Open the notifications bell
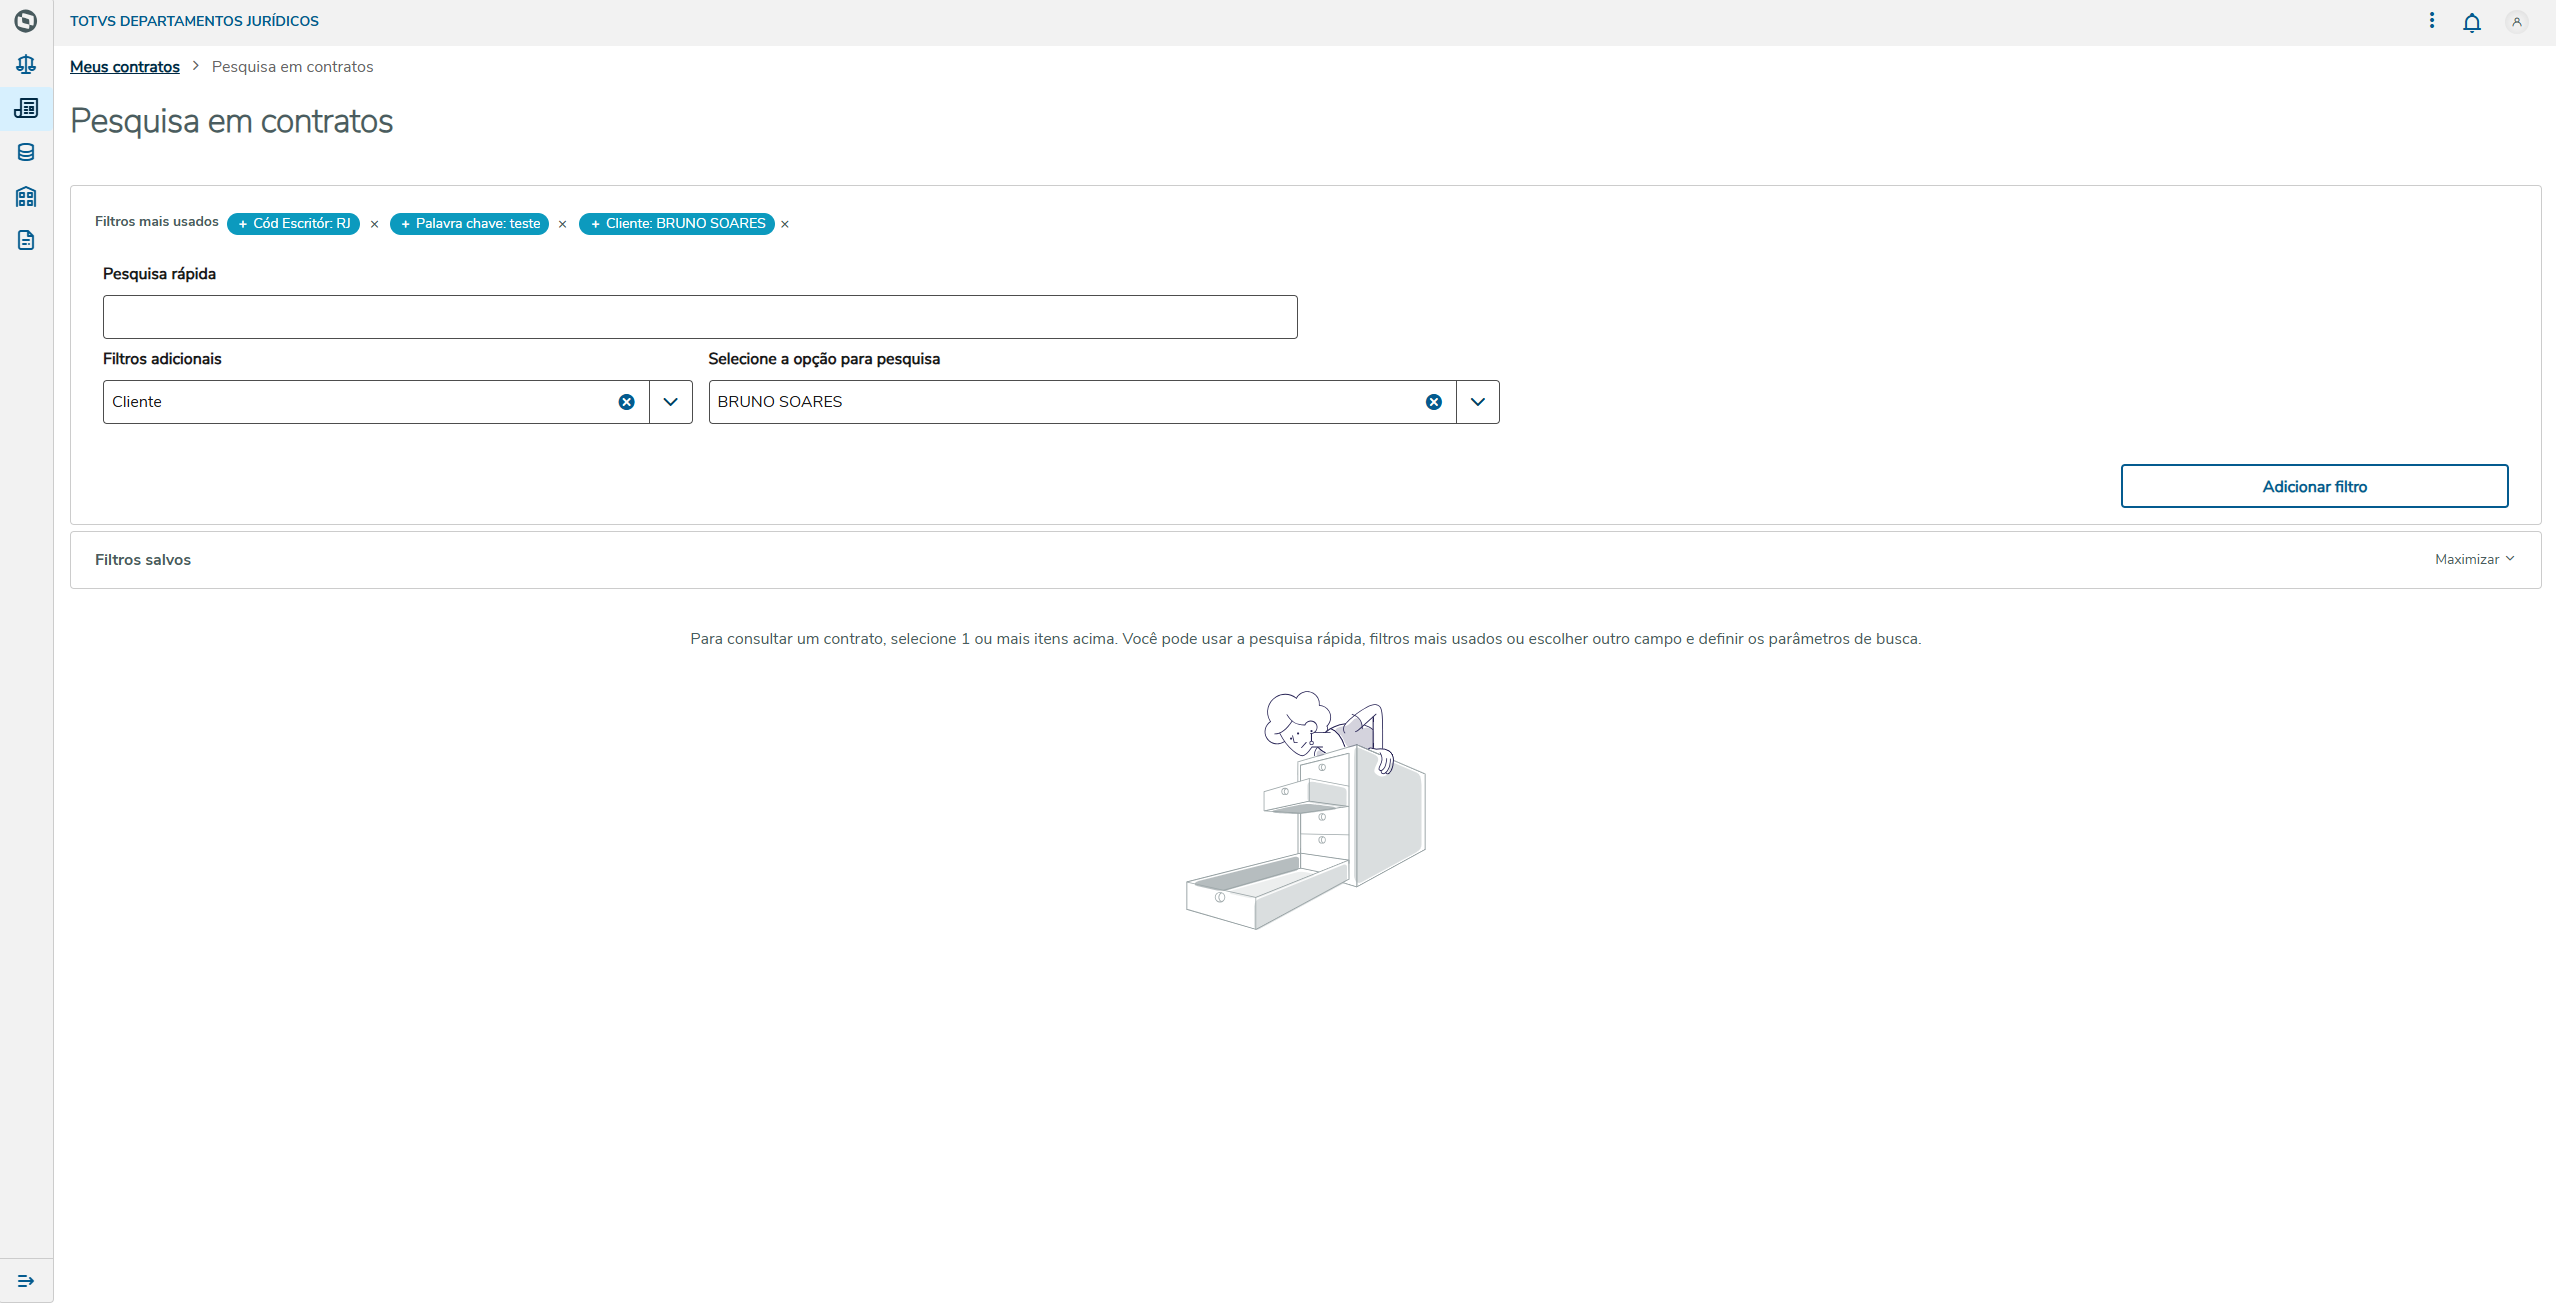Image resolution: width=2556 pixels, height=1303 pixels. [x=2471, y=22]
